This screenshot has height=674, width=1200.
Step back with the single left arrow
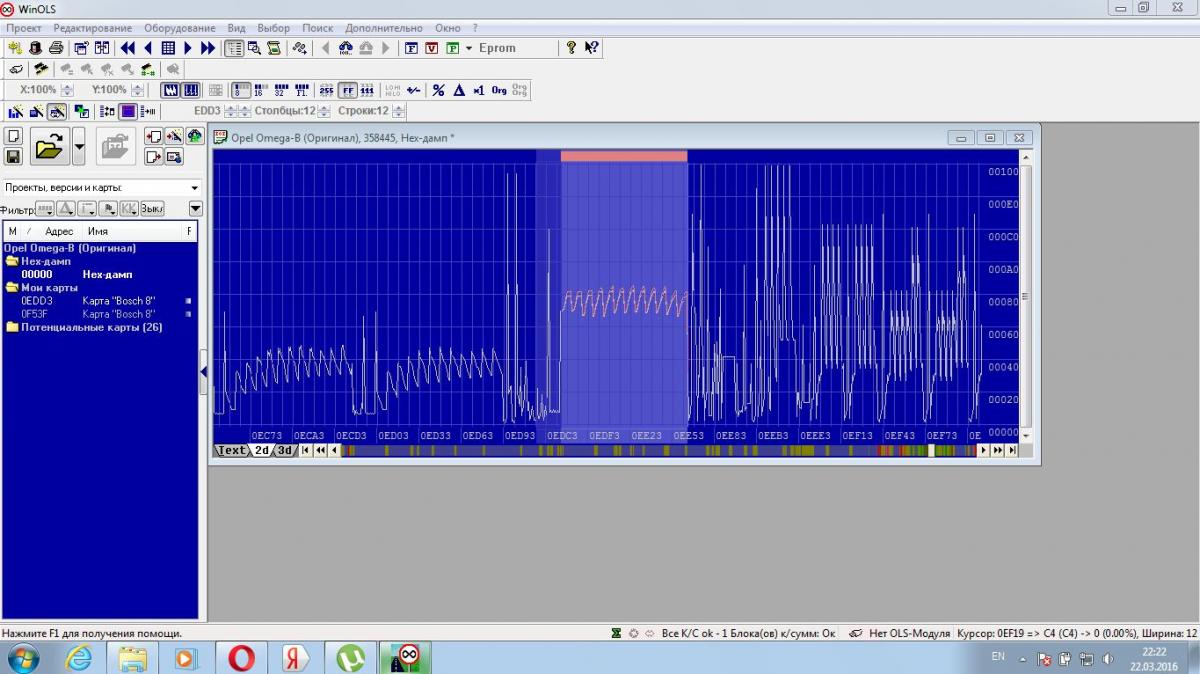click(148, 48)
